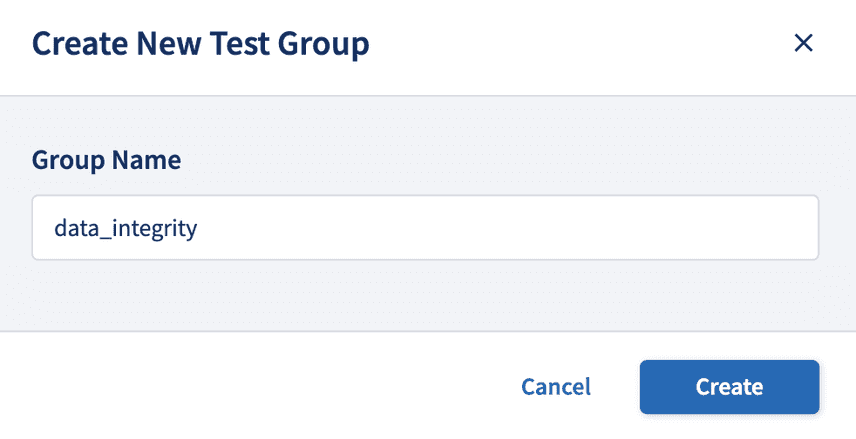Click the data_integrity text in the field
This screenshot has height=439, width=856.
pyautogui.click(x=126, y=228)
